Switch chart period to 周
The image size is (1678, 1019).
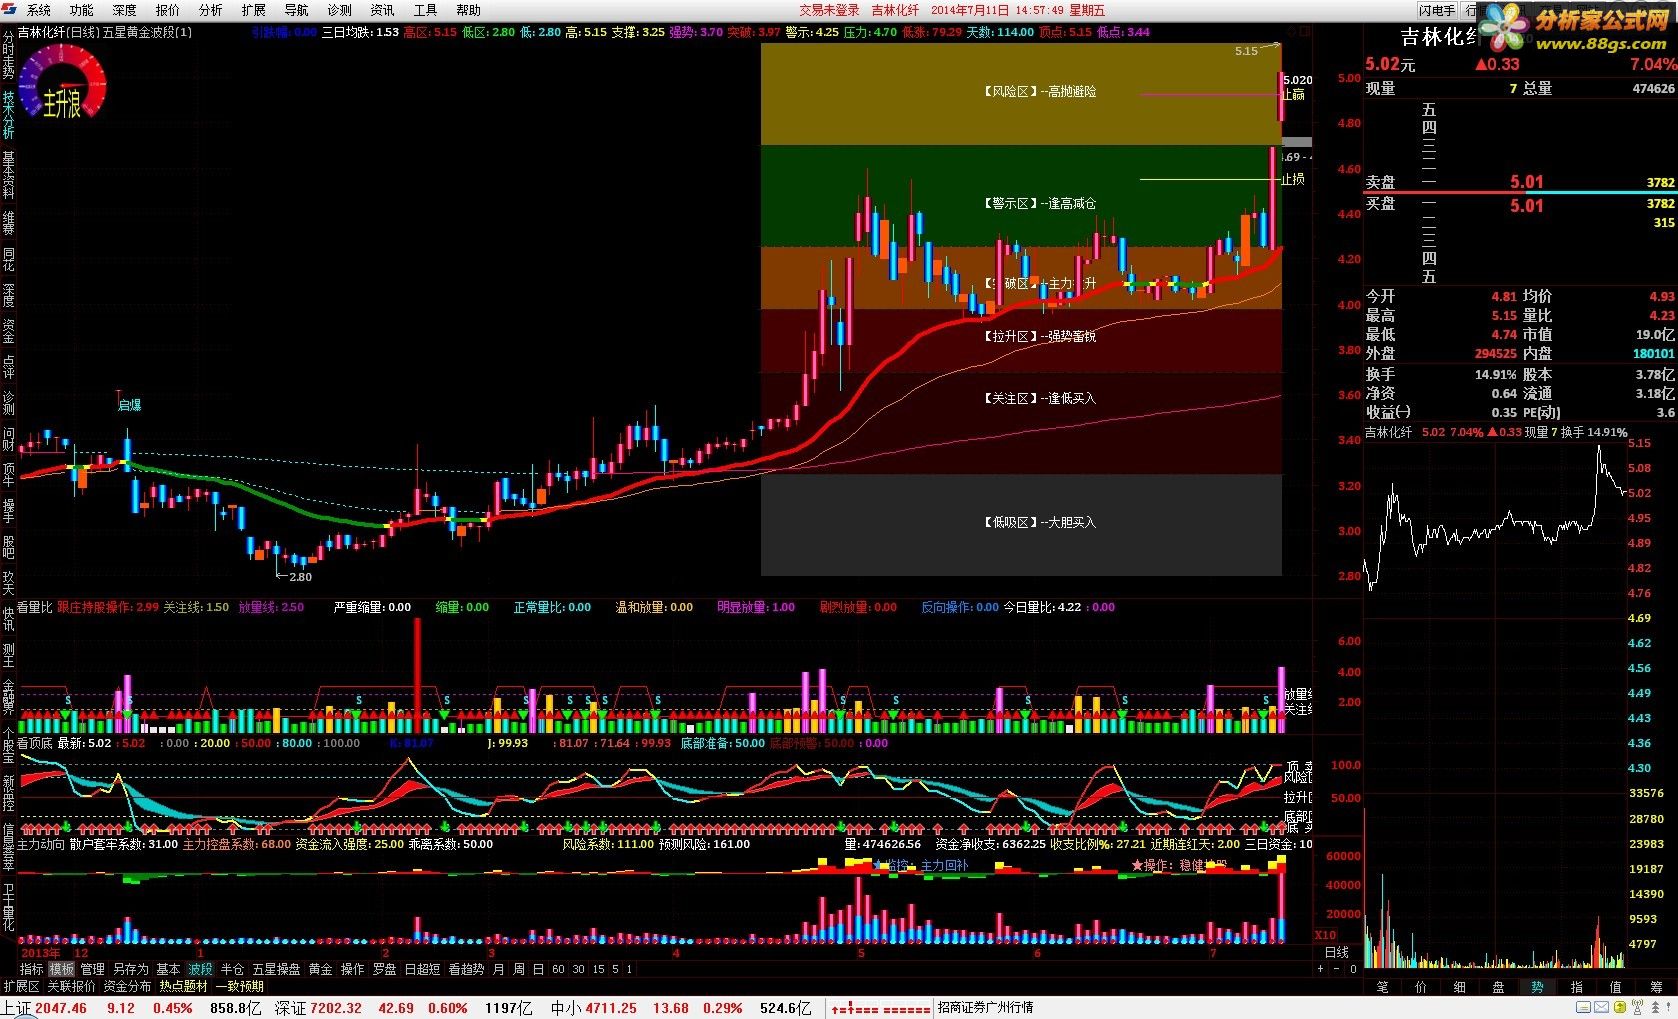coord(519,969)
